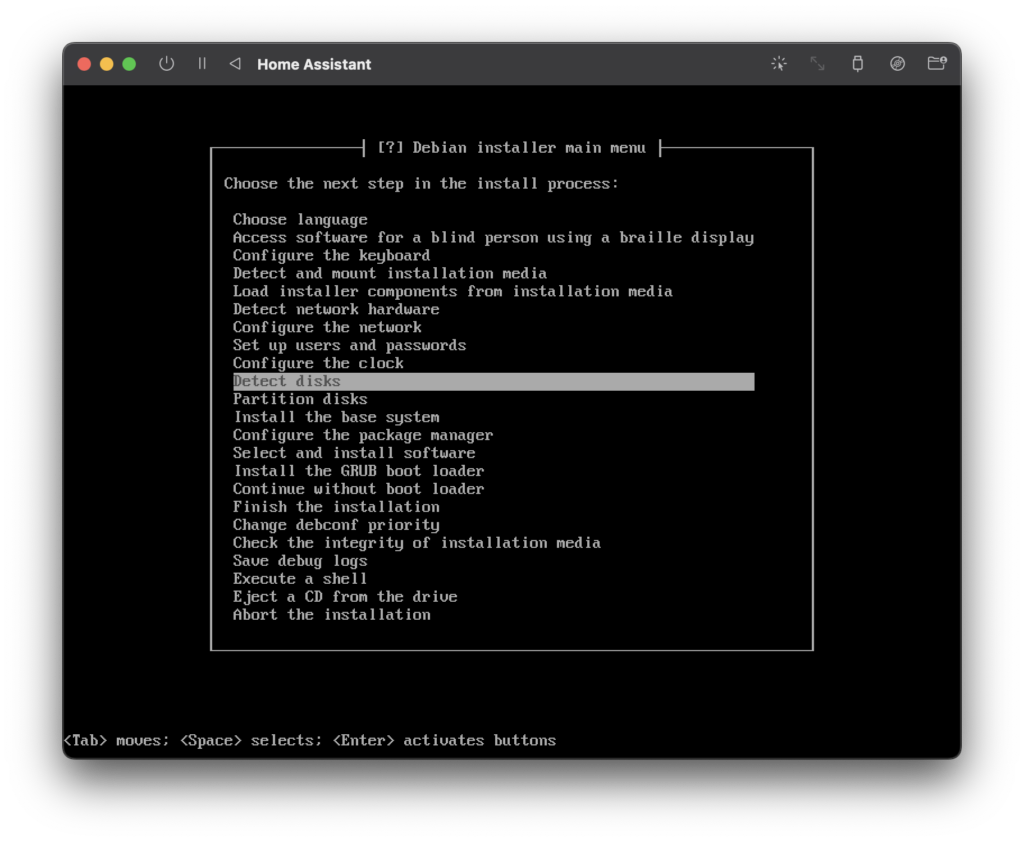1024x842 pixels.
Task: Pick "Continue without boot loader"
Action: pos(494,489)
